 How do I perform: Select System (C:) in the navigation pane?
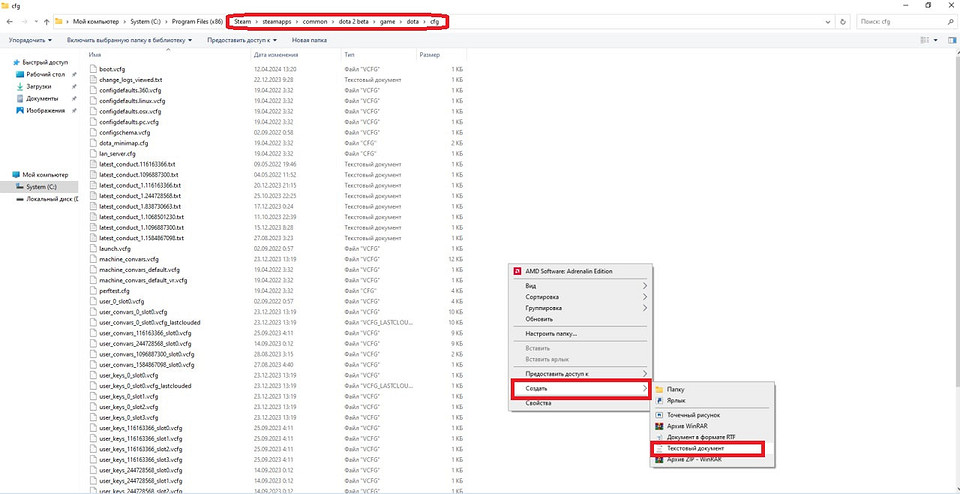pyautogui.click(x=42, y=187)
